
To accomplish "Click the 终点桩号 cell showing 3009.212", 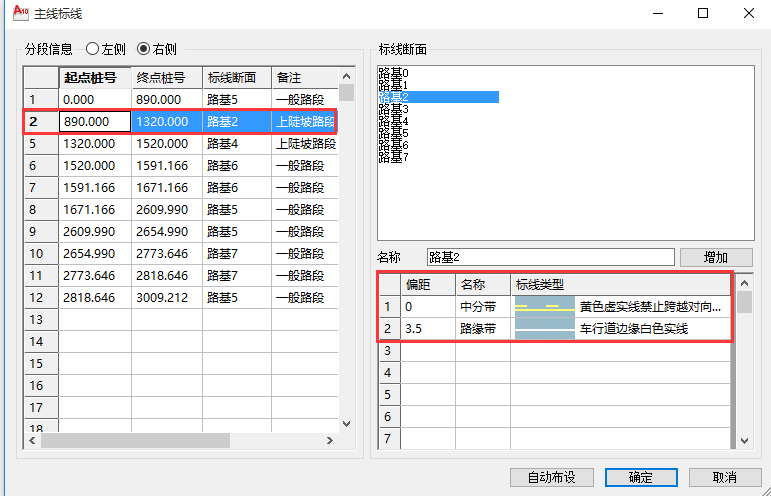I will click(166, 297).
